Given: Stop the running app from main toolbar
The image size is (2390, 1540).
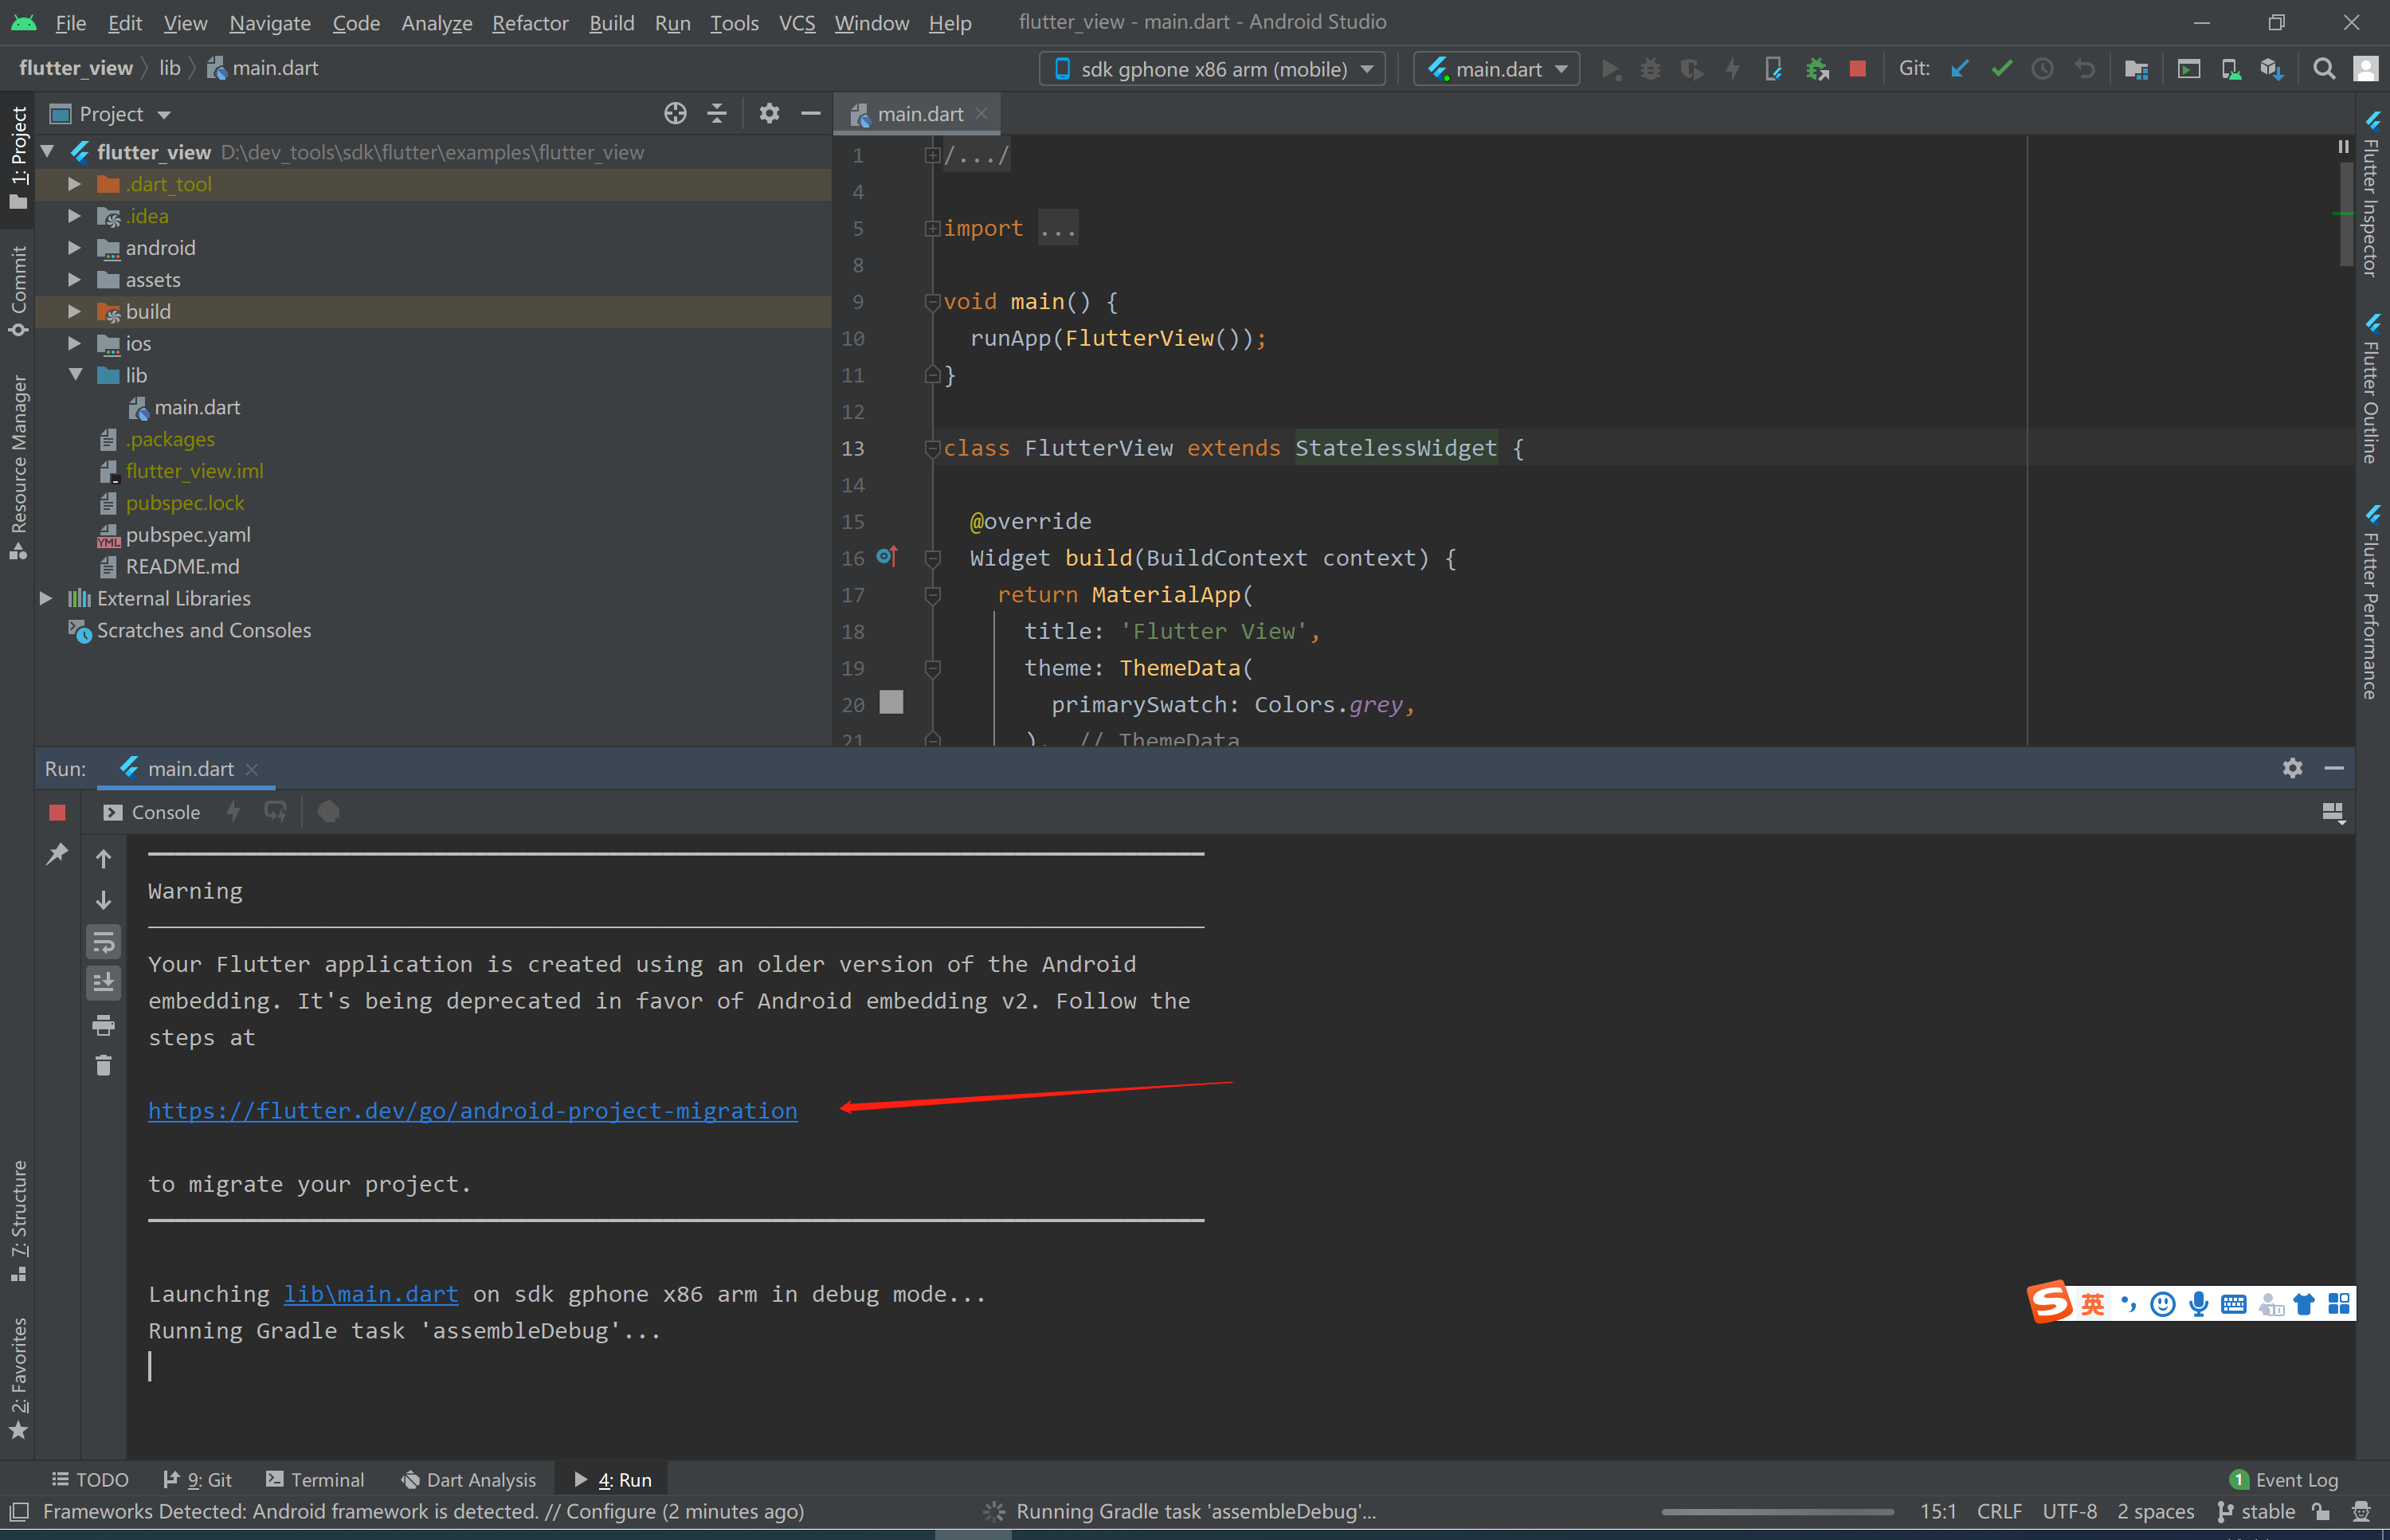Looking at the screenshot, I should (x=1858, y=69).
